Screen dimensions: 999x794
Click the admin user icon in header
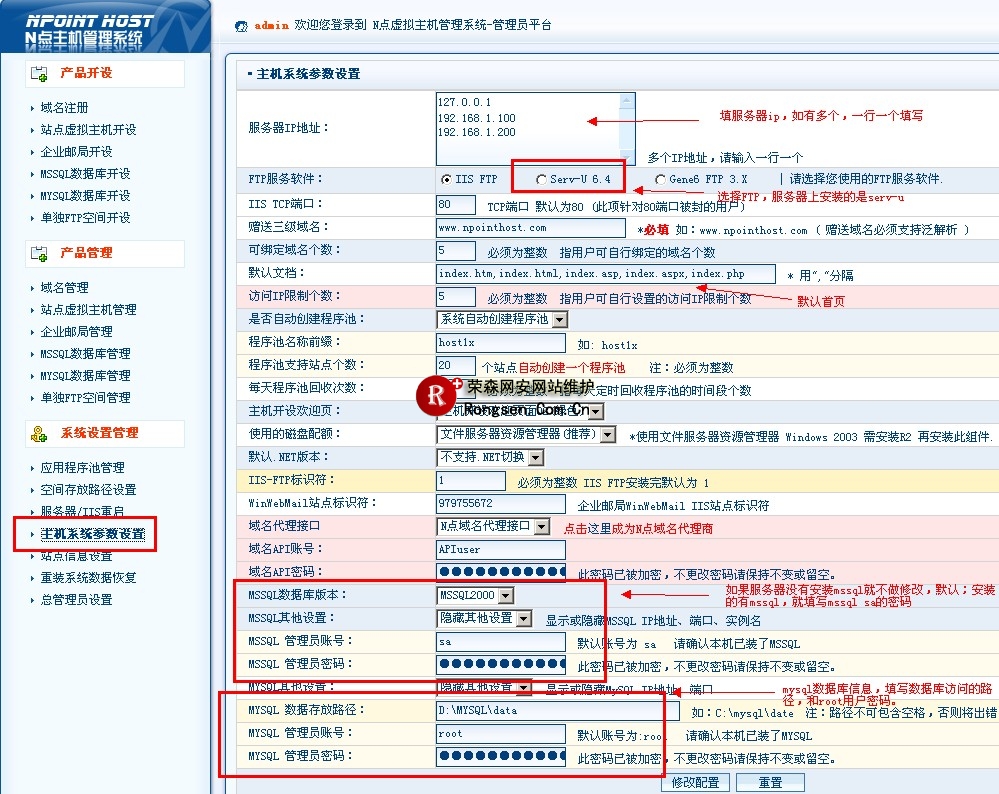(x=240, y=25)
